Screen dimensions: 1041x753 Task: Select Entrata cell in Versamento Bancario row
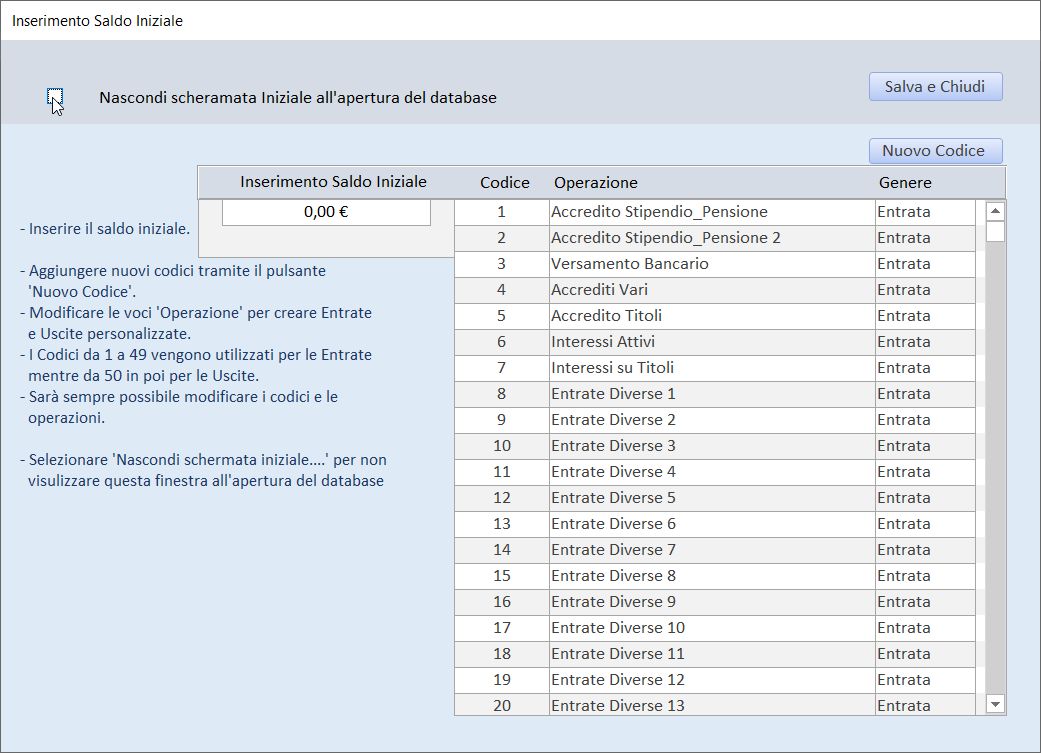tap(925, 264)
